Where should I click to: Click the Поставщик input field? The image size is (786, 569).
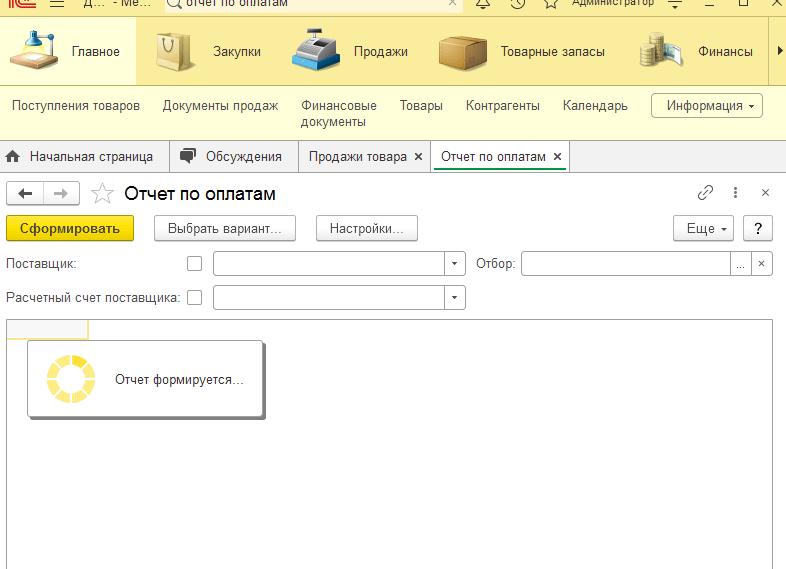pos(329,264)
